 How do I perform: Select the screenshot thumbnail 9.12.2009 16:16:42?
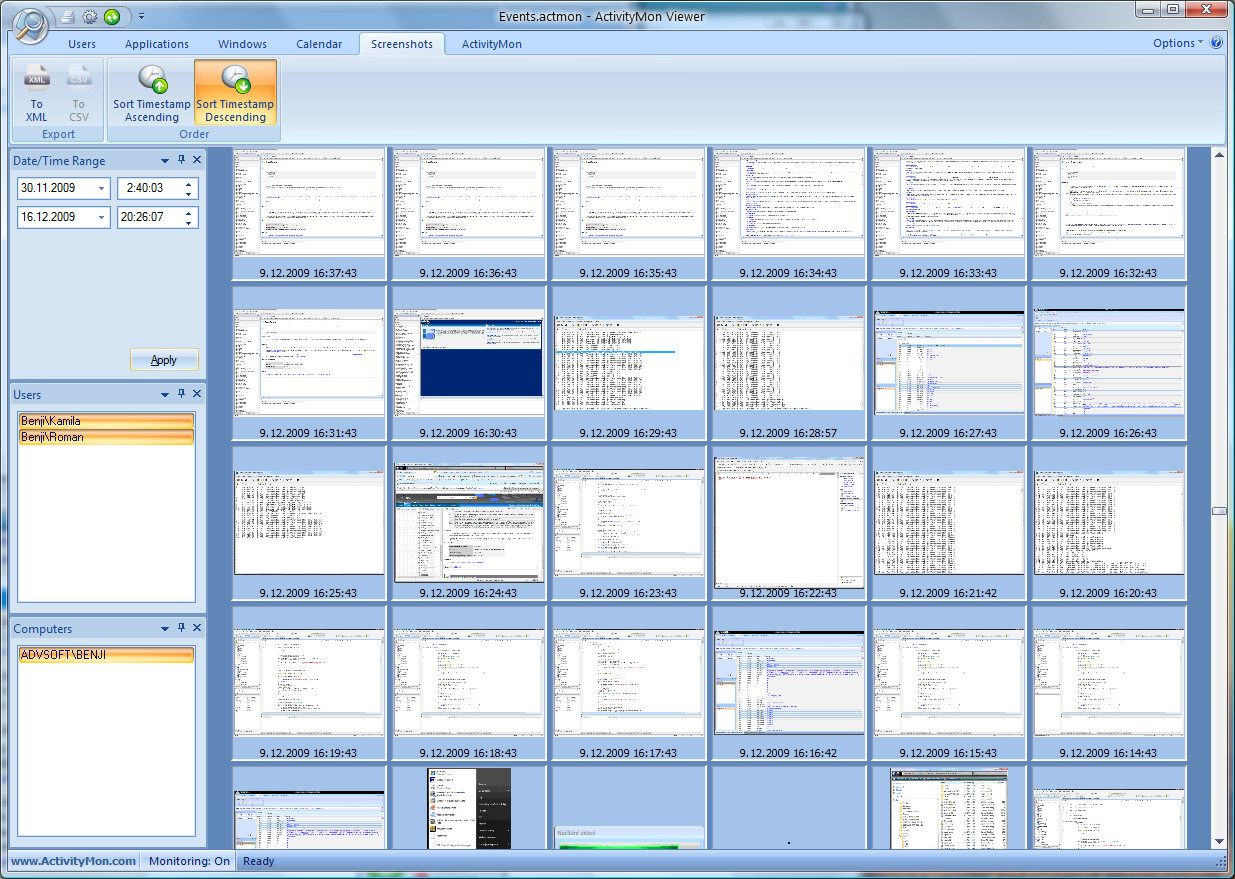(788, 683)
